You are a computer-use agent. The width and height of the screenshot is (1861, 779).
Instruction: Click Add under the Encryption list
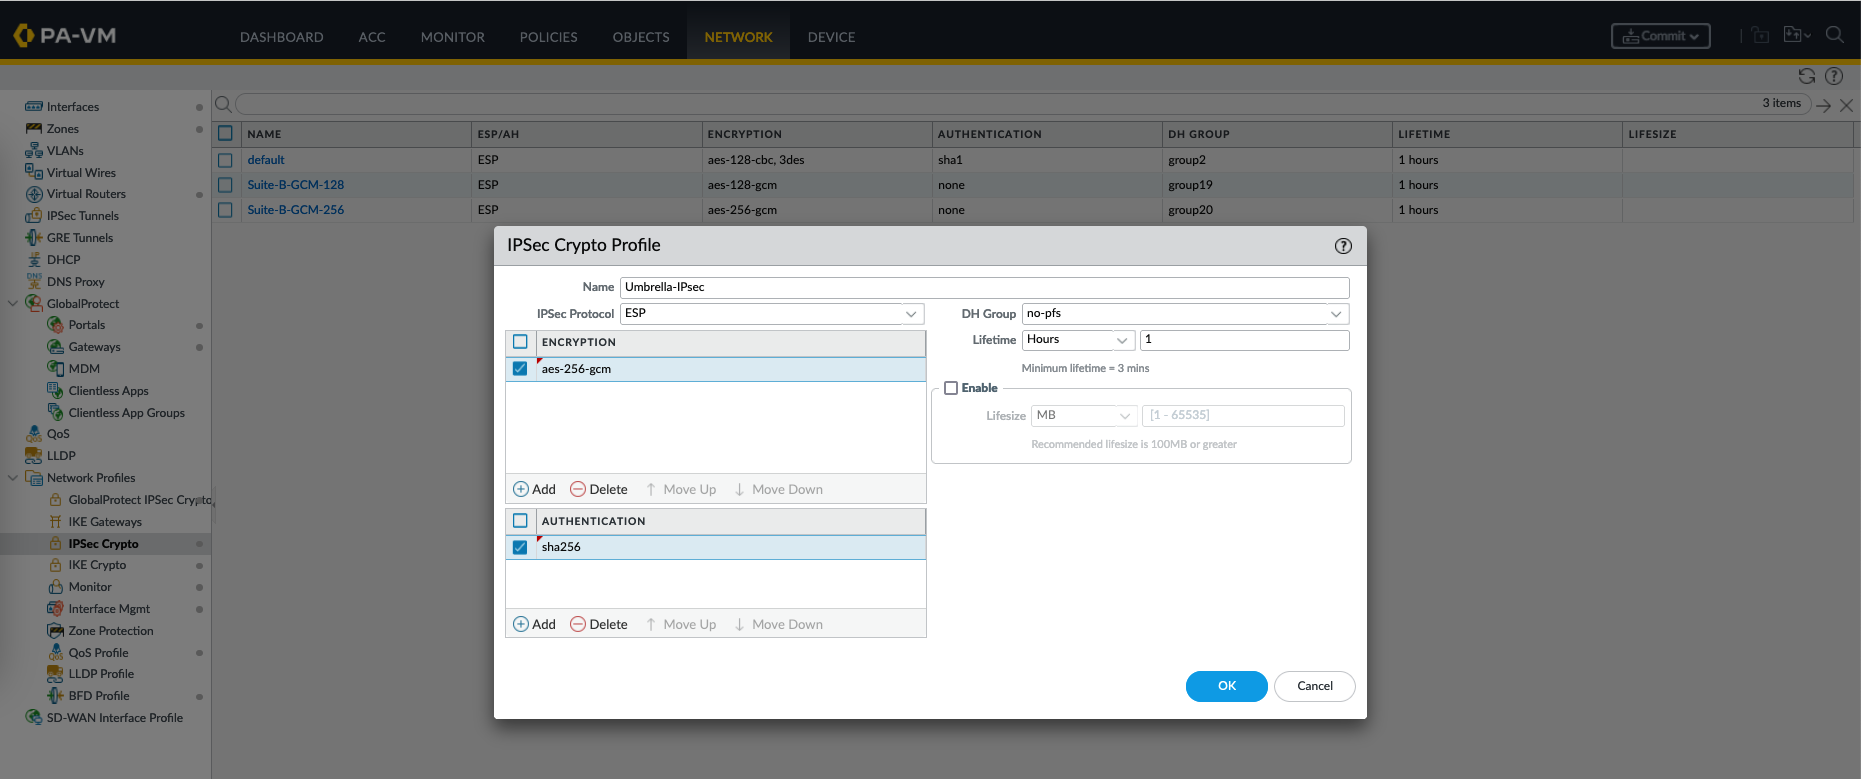click(534, 489)
